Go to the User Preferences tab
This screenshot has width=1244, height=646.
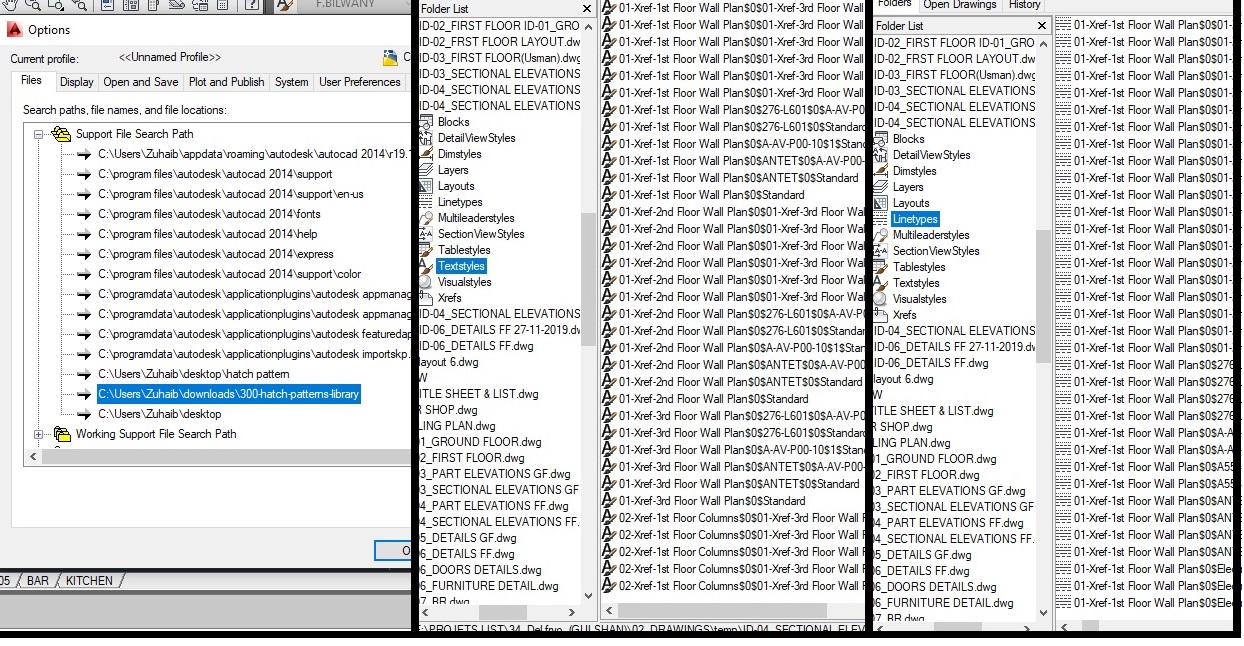359,82
